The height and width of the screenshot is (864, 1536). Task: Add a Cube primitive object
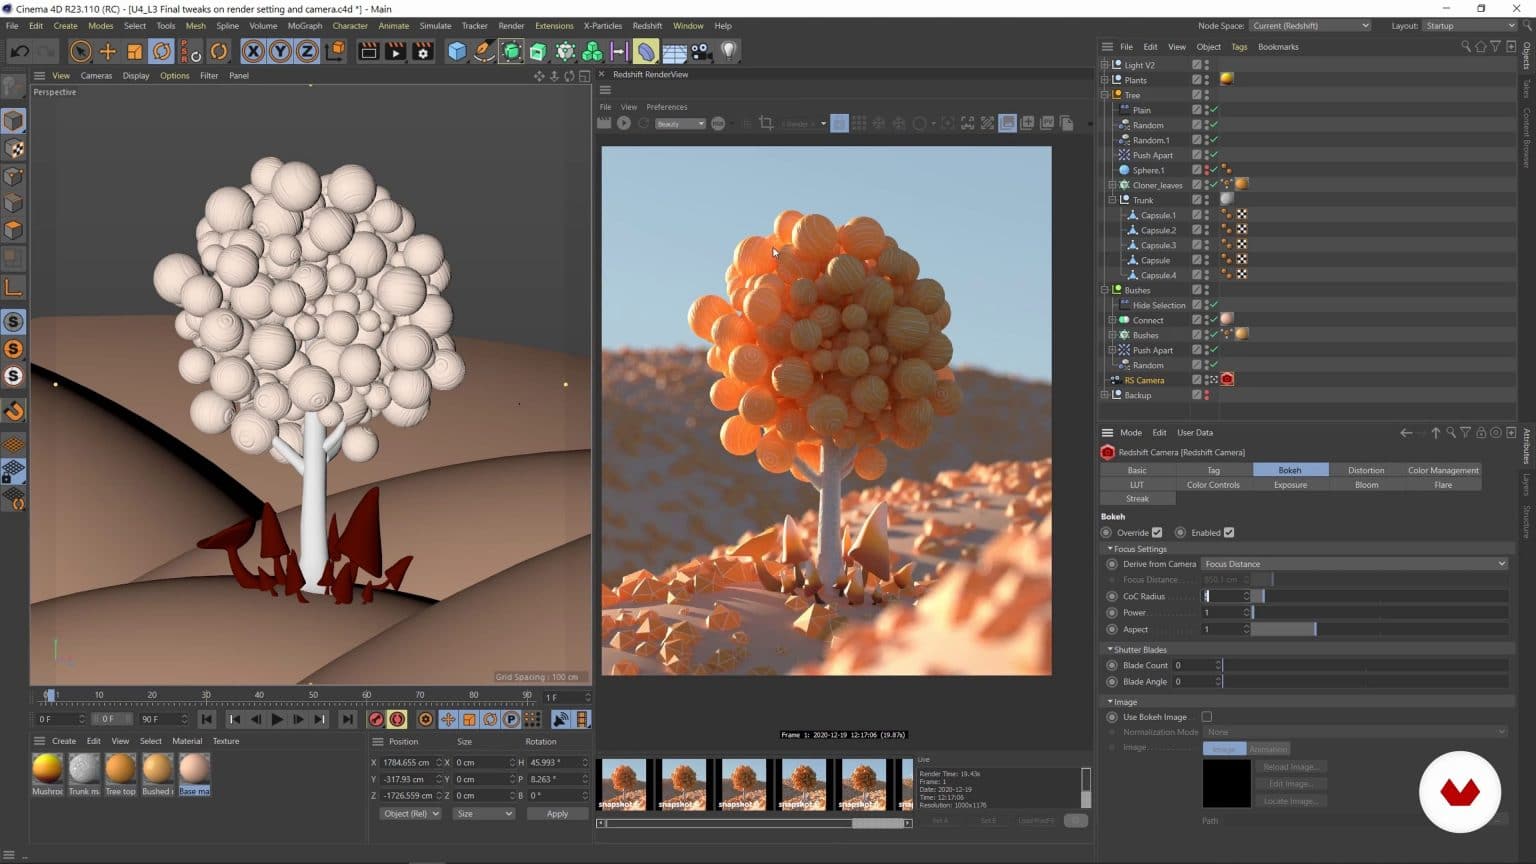pos(457,51)
